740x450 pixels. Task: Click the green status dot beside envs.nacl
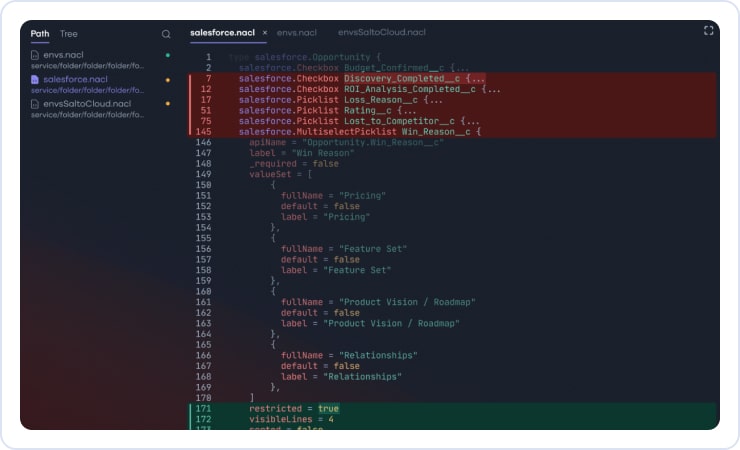point(168,55)
